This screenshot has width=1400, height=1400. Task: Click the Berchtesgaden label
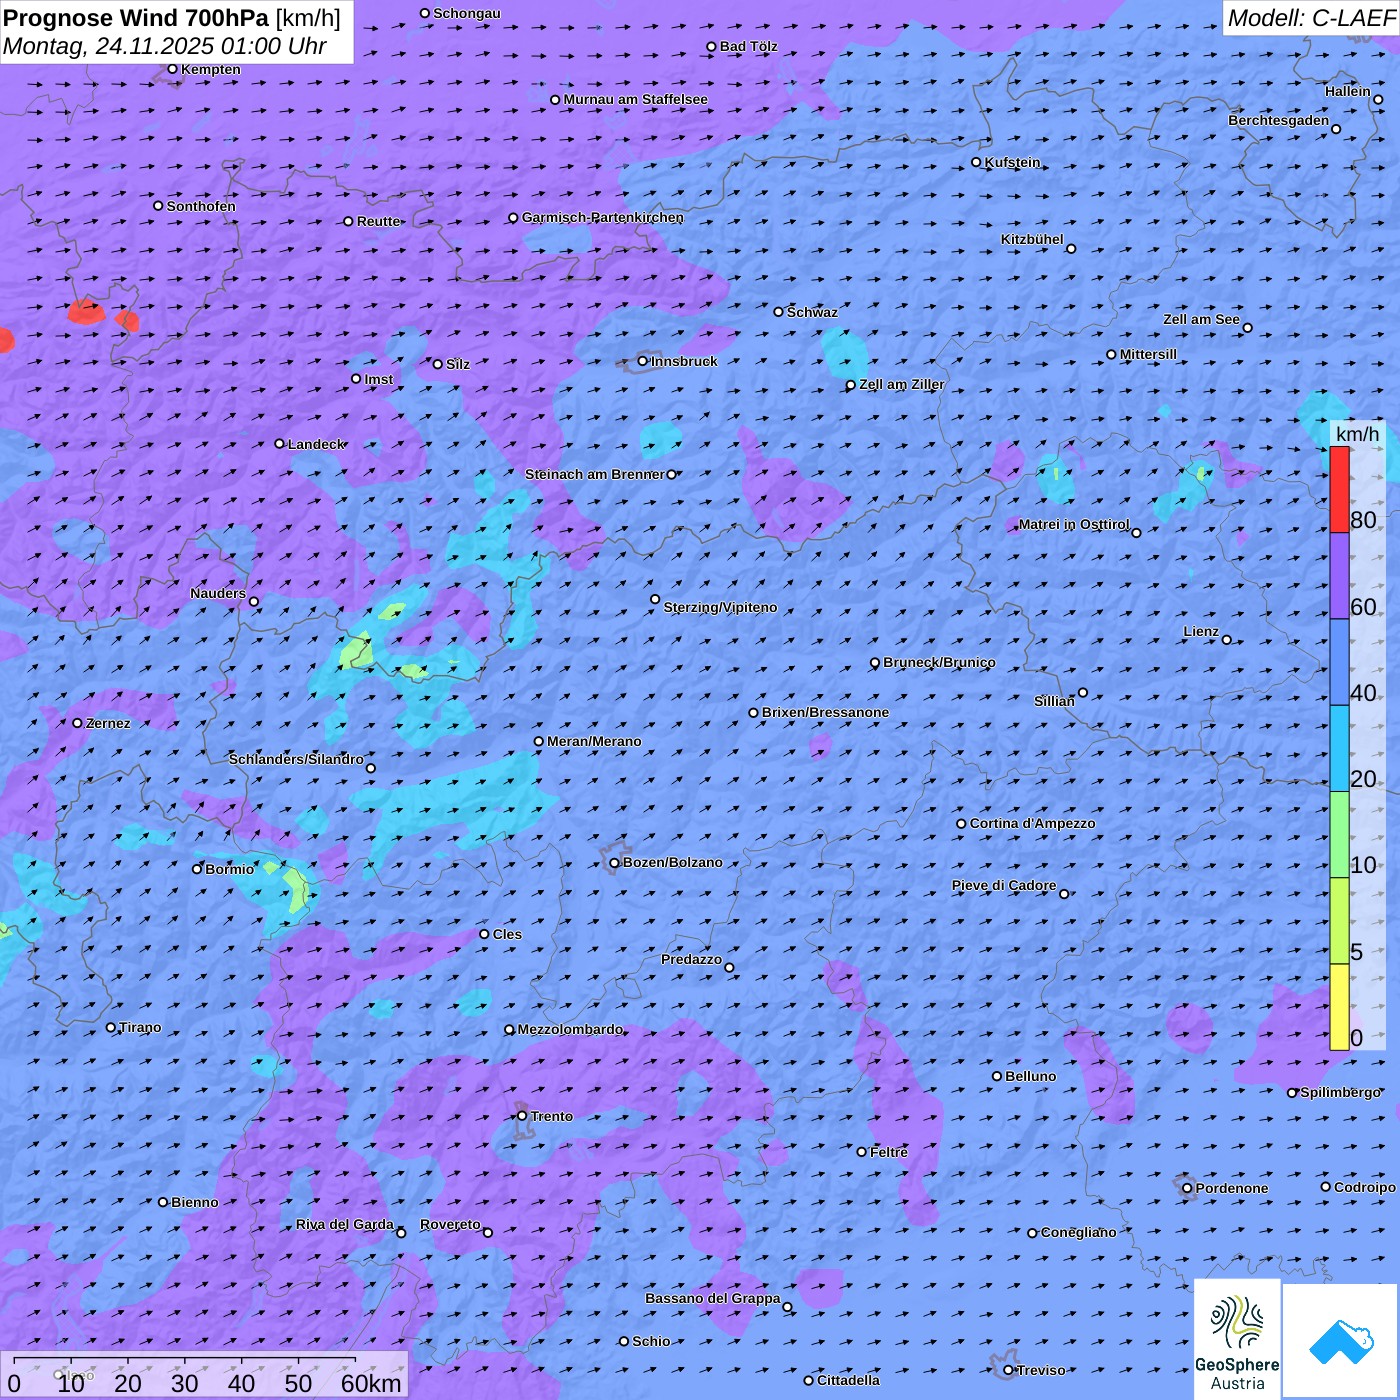click(1278, 120)
